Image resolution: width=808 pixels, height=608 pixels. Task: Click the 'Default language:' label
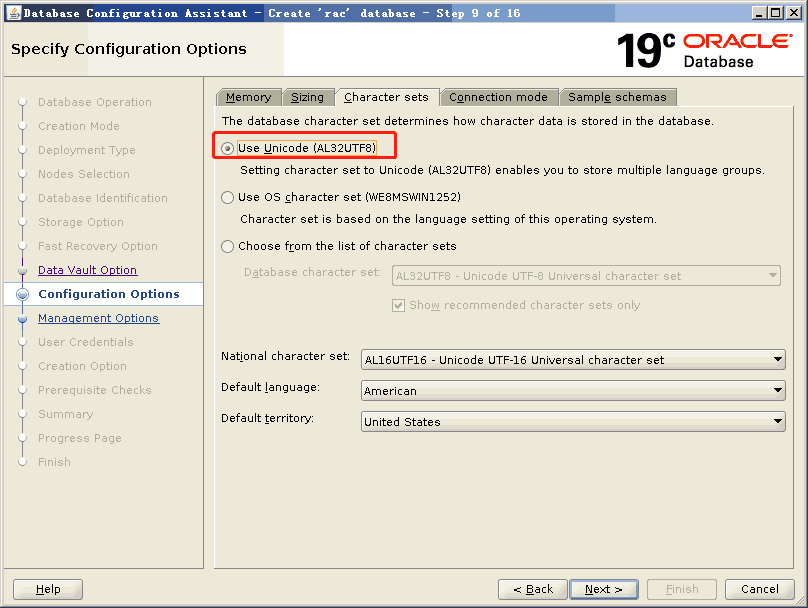pos(271,387)
